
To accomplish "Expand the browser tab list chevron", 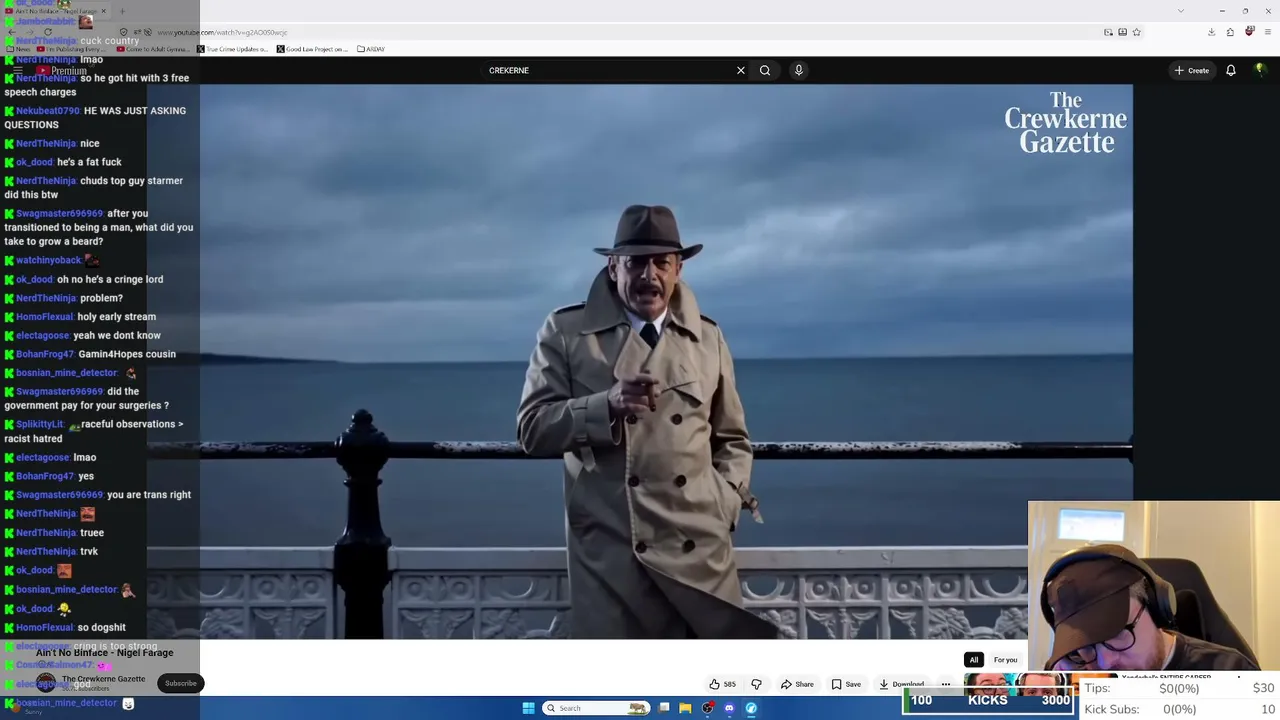I will 1180,11.
